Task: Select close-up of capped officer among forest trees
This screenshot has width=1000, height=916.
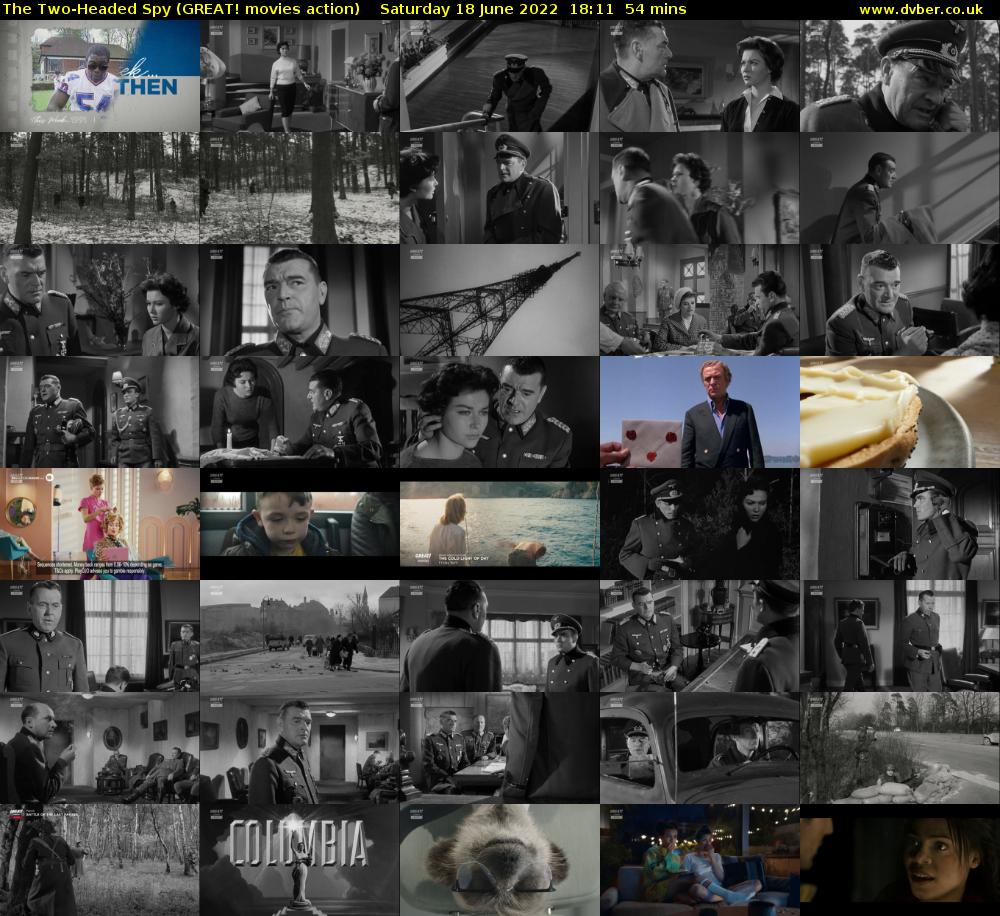Action: [x=900, y=76]
